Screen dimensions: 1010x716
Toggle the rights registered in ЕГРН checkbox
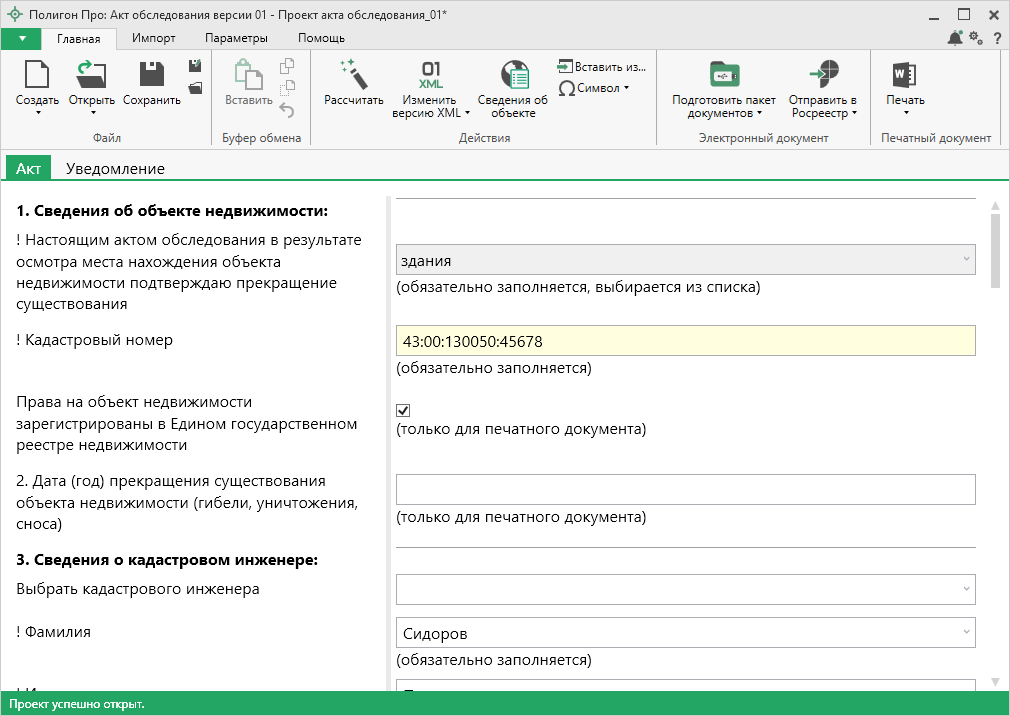(404, 410)
